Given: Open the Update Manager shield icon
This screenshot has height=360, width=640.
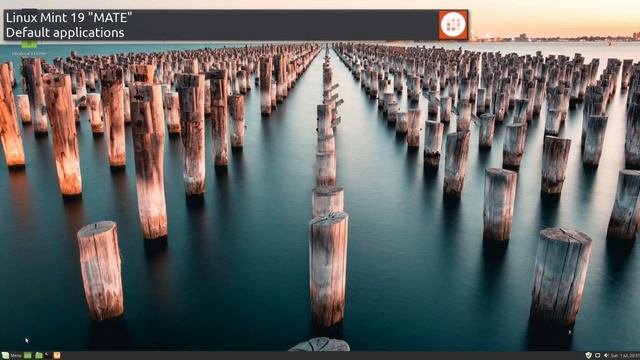Looking at the screenshot, I should [589, 356].
